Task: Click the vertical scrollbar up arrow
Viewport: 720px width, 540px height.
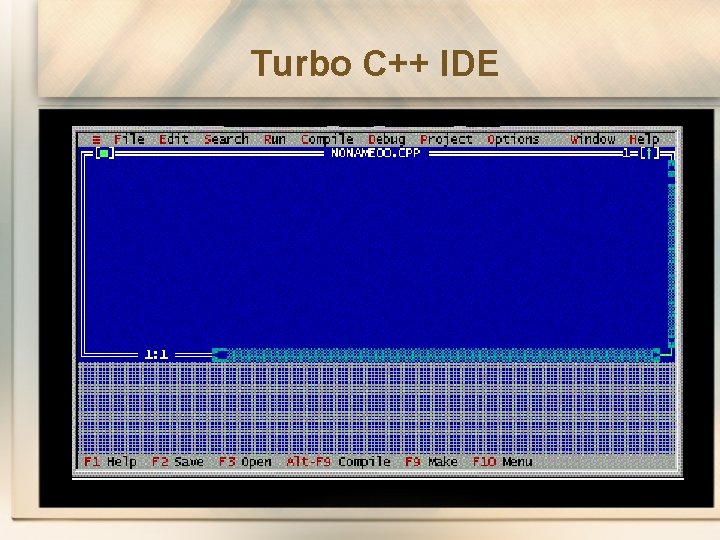Action: (x=671, y=166)
